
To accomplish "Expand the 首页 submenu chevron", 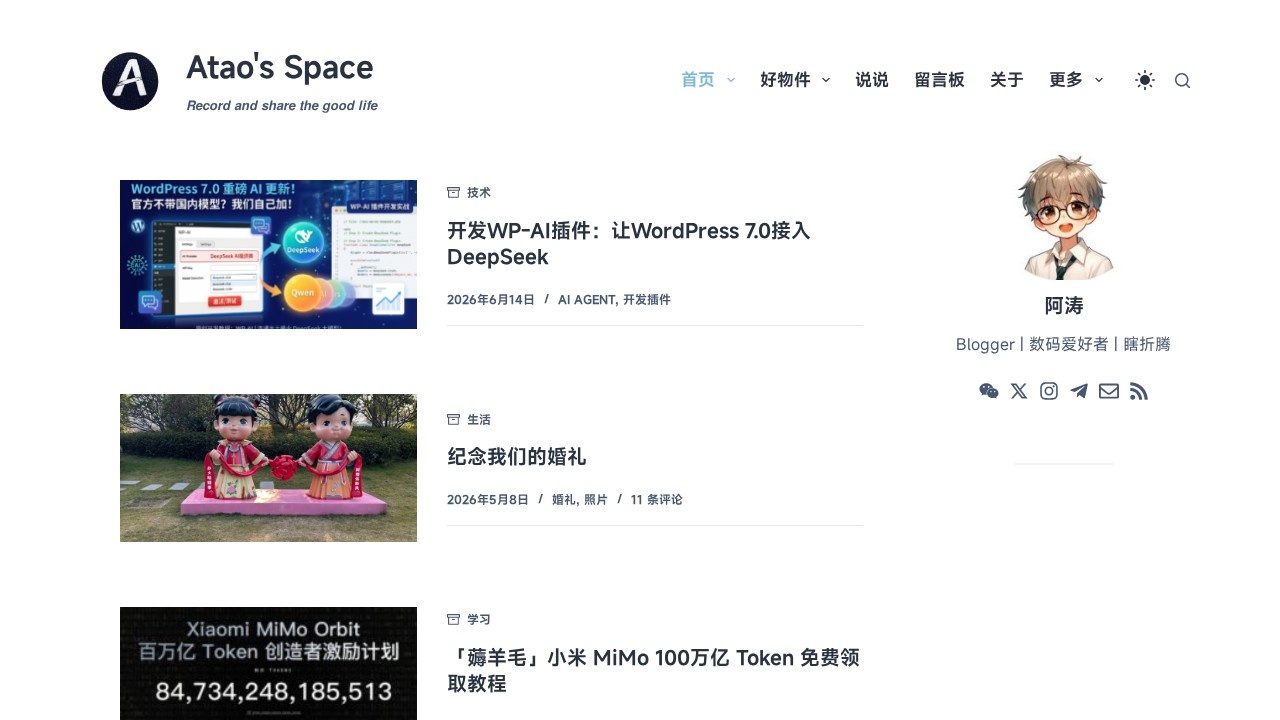I will (x=731, y=80).
